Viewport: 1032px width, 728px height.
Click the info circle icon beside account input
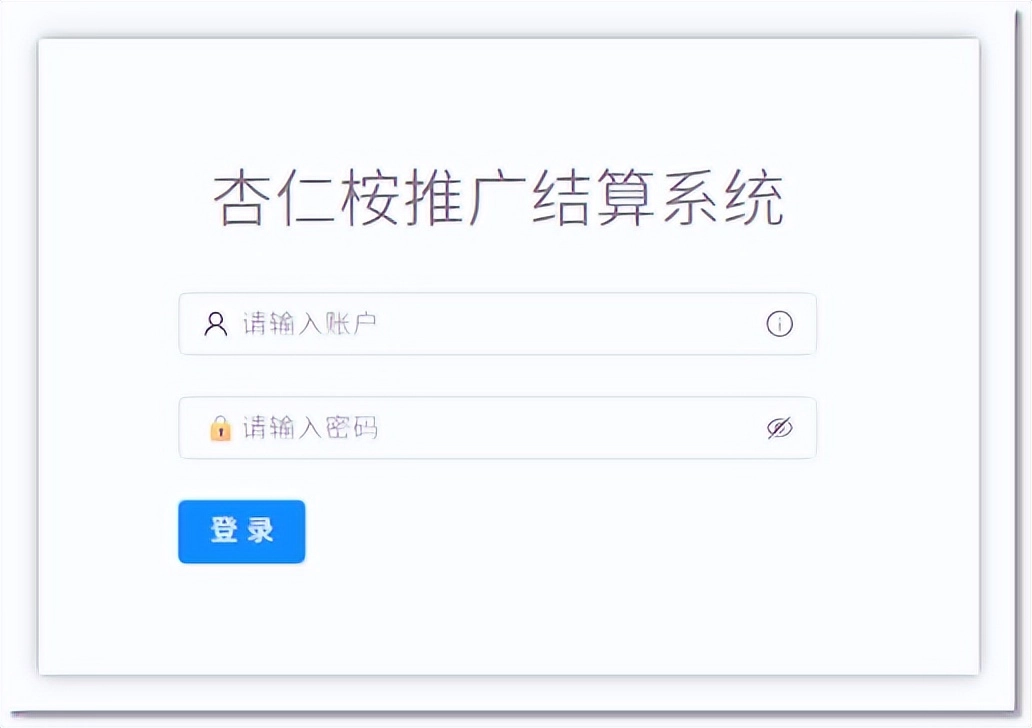coord(779,323)
